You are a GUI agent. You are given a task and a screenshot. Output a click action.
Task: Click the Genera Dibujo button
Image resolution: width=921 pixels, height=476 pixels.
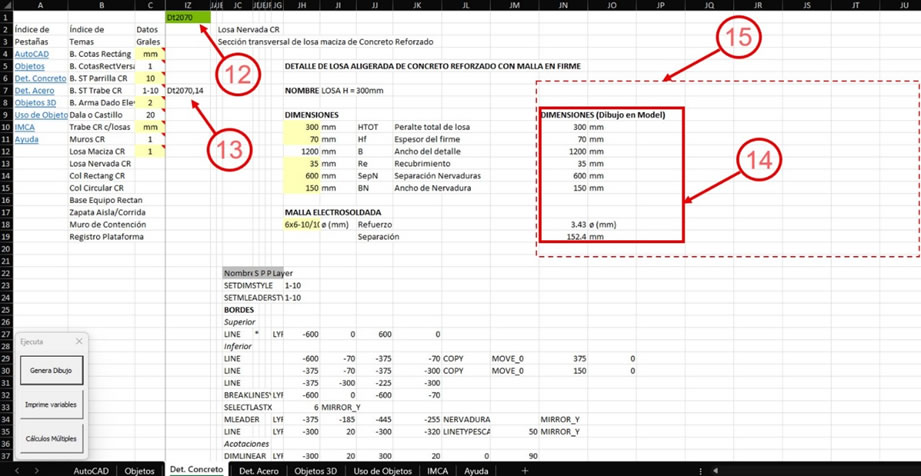coord(52,371)
